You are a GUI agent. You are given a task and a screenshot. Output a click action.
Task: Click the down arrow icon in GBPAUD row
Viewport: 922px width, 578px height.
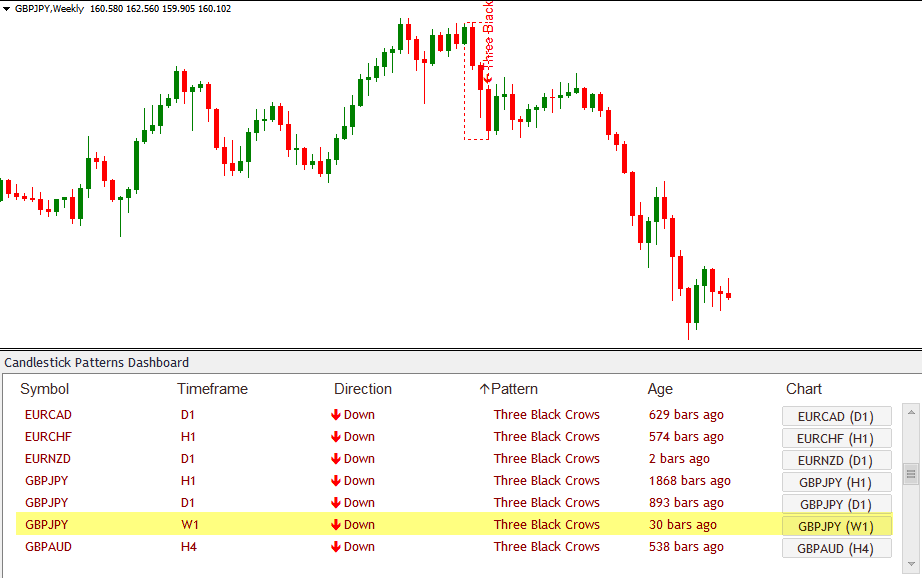coord(336,547)
